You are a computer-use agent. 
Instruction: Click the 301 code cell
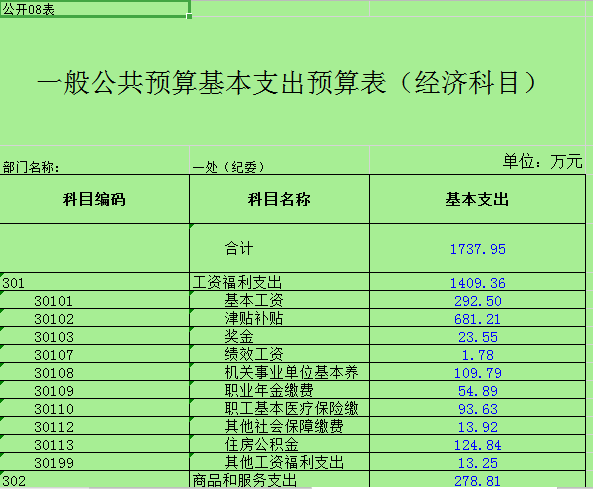pyautogui.click(x=95, y=282)
